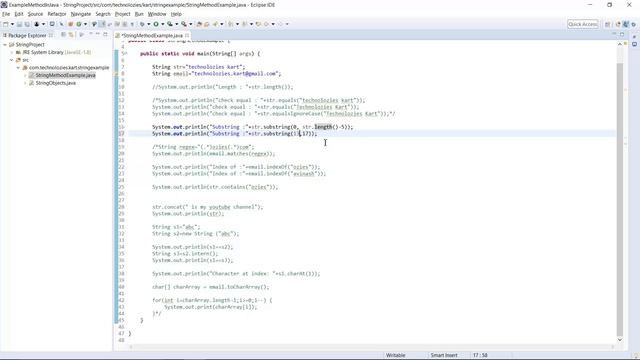Collapse the StringProject tree node
The width and height of the screenshot is (640, 360).
5,44
